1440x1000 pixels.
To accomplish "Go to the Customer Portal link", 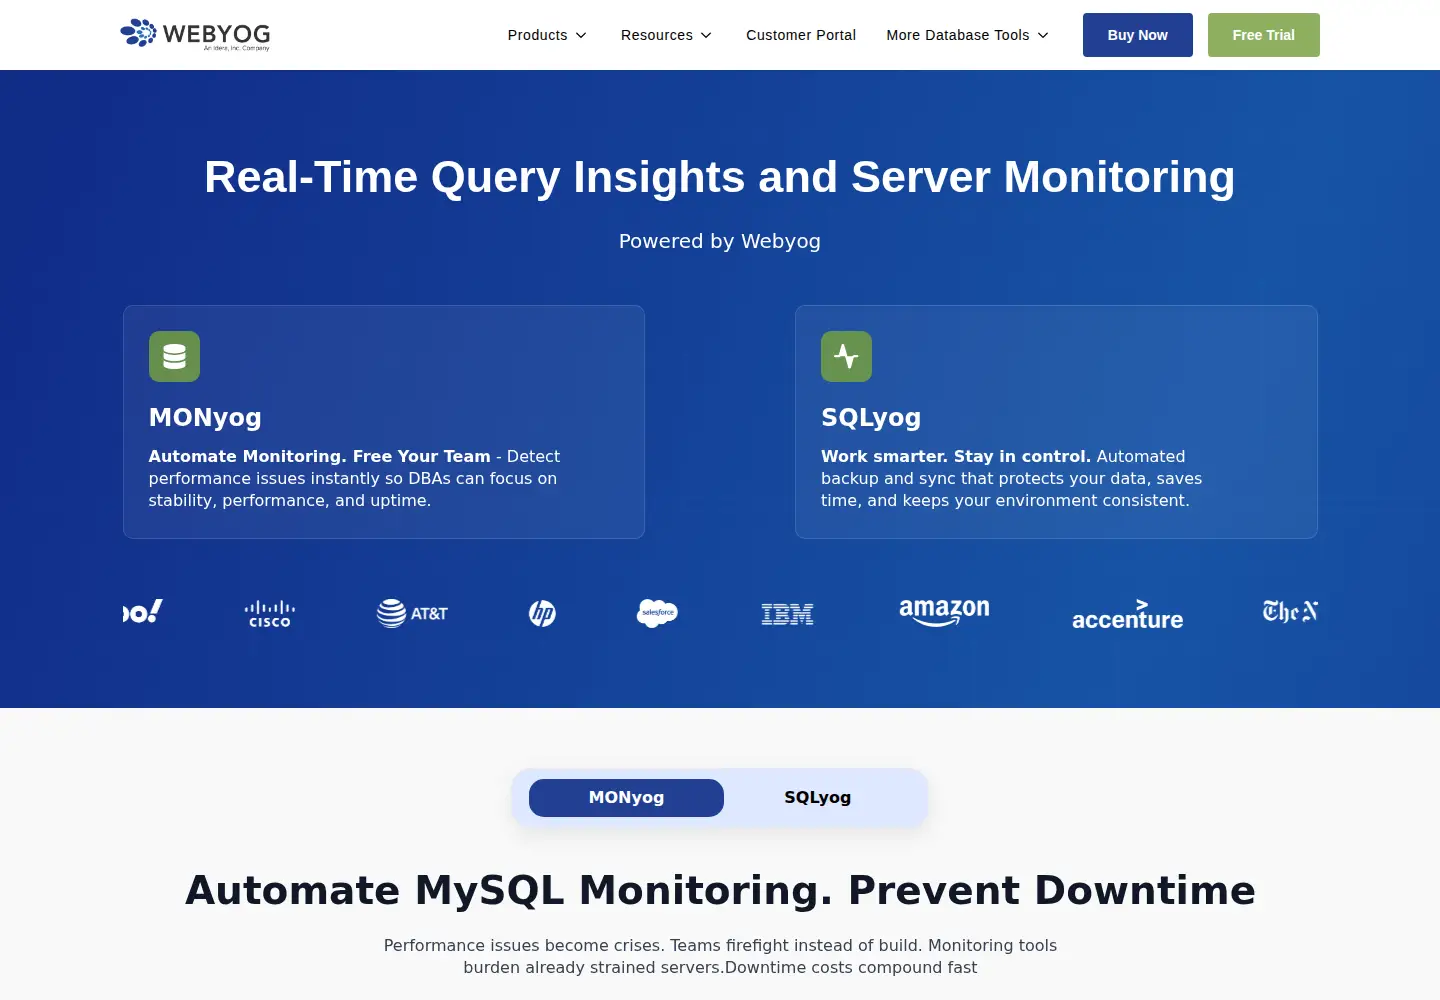I will pos(801,35).
